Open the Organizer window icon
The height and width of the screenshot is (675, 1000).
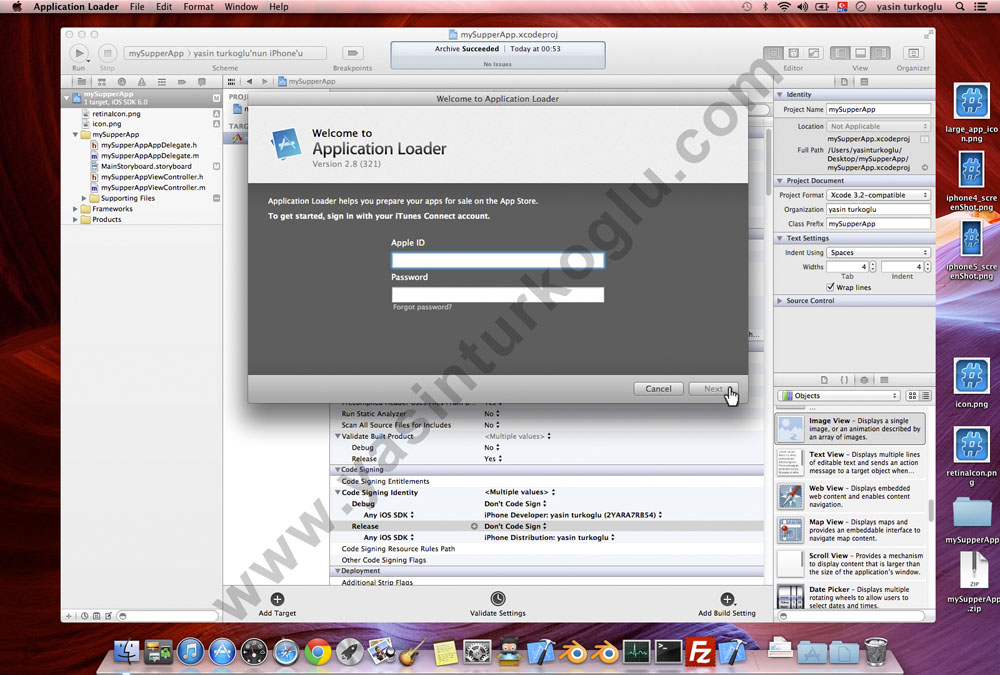pyautogui.click(x=913, y=53)
